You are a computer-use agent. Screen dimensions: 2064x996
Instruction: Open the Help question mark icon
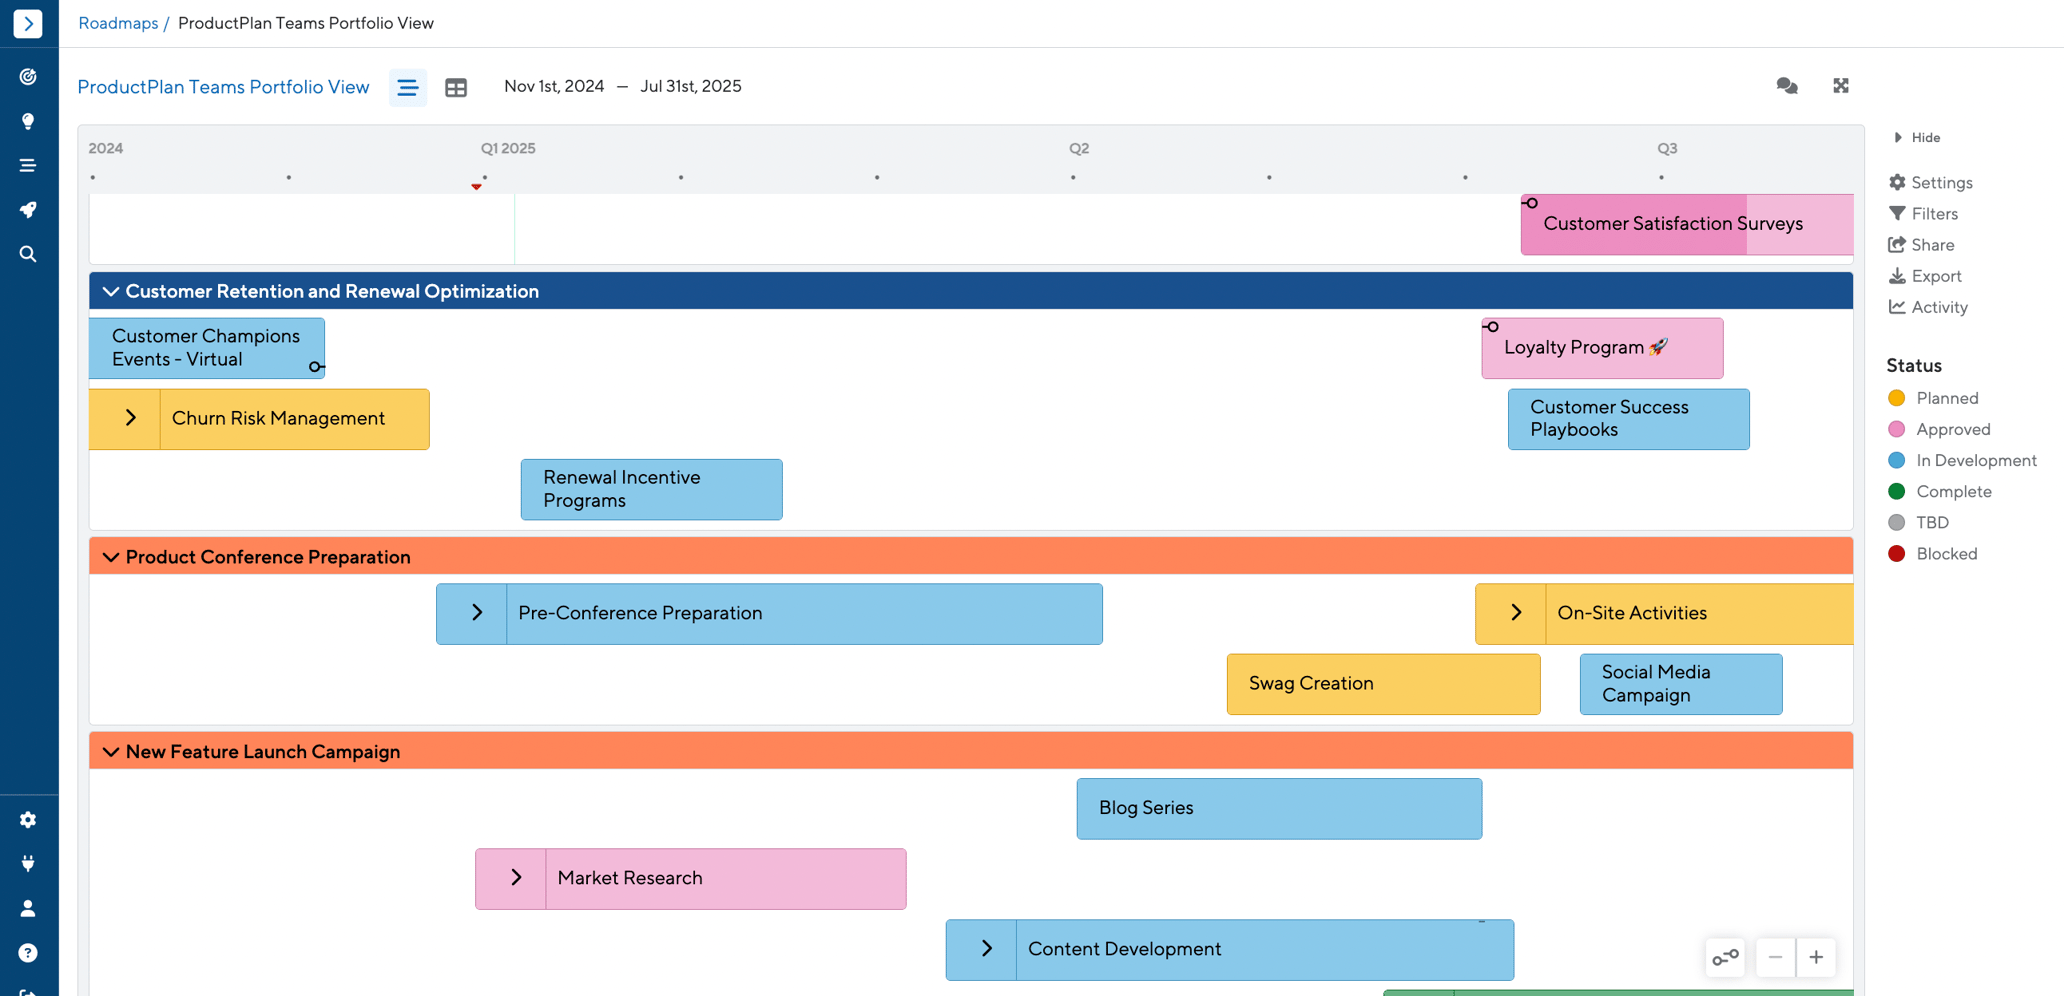(x=28, y=952)
